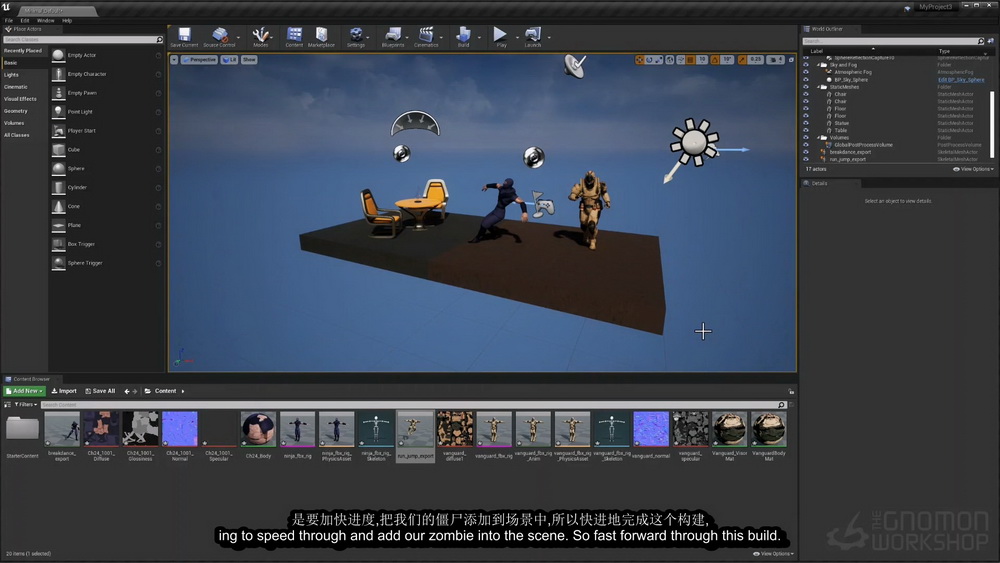Open World Outliner View Options dropdown
1000x563 pixels.
coord(973,169)
